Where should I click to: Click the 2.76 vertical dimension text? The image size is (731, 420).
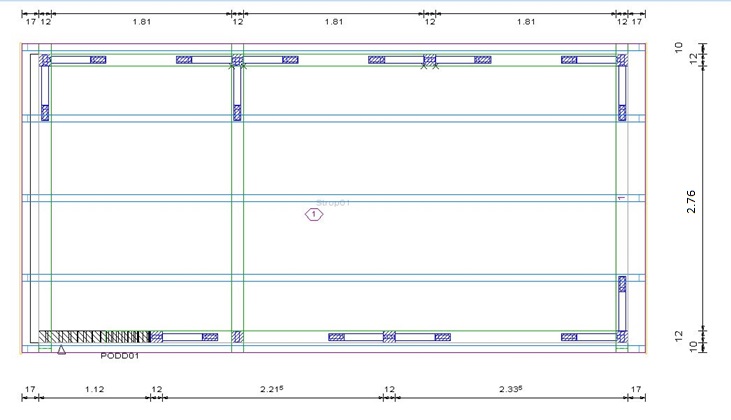[x=706, y=199]
